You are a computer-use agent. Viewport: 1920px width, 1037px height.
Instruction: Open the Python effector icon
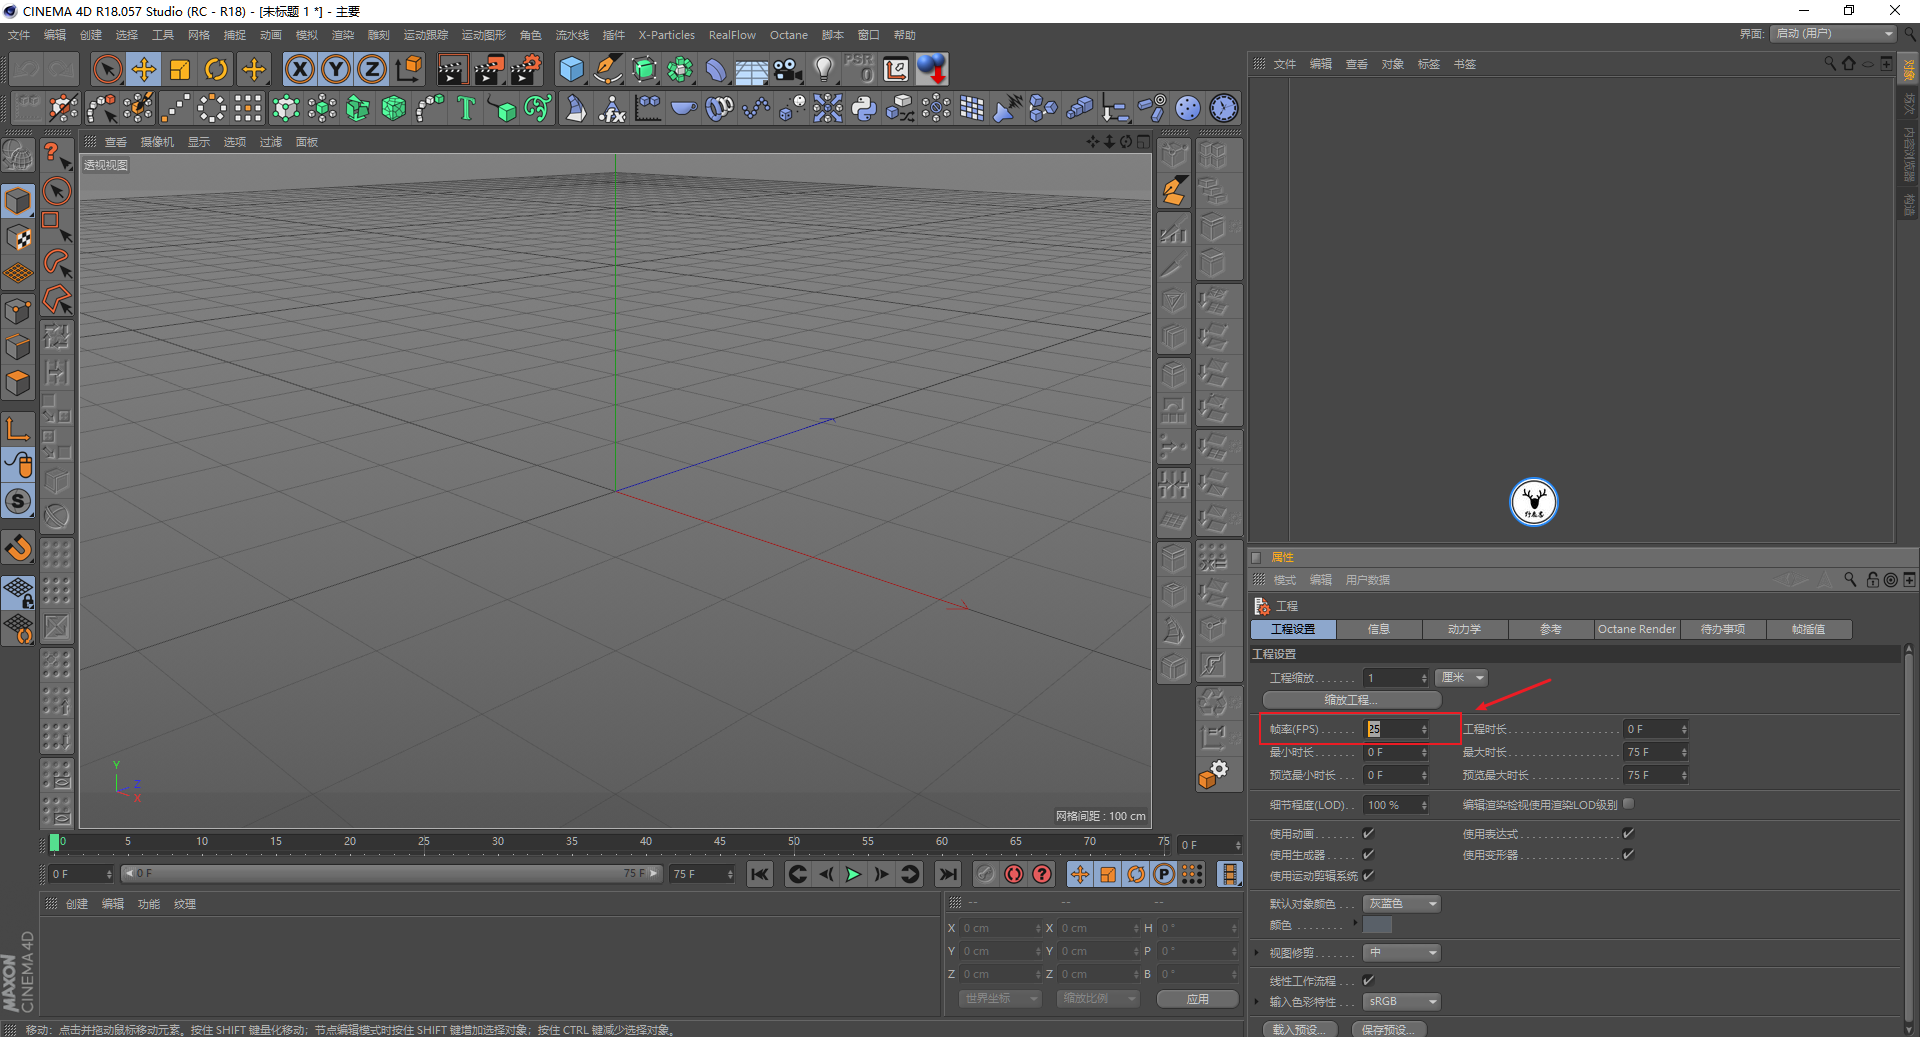864,108
